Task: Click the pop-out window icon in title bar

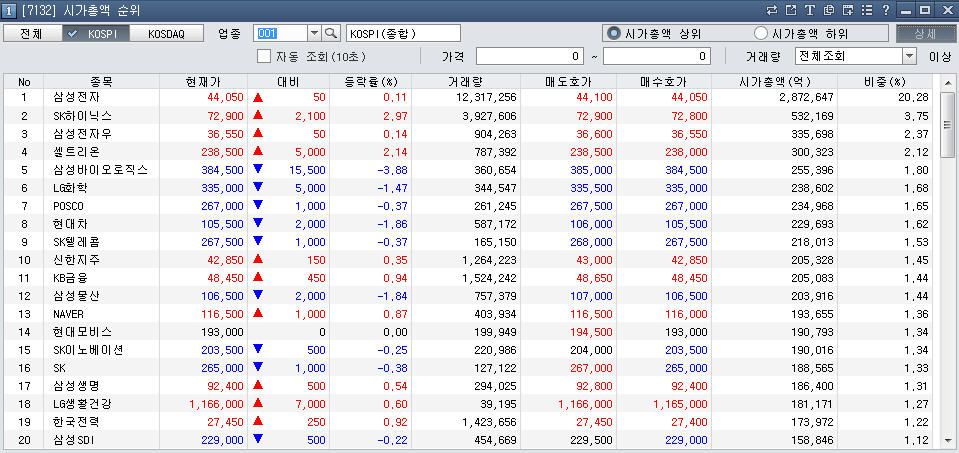Action: click(791, 10)
